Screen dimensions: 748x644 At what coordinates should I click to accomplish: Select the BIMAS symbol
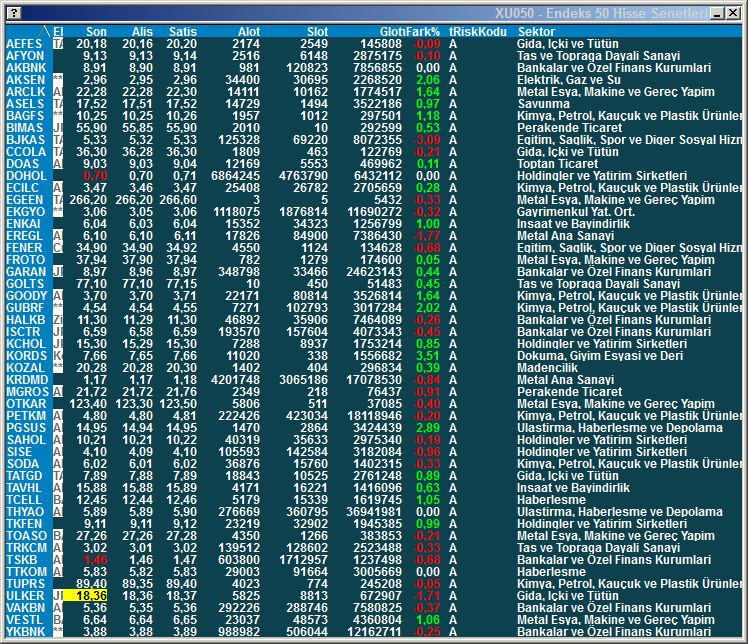[x=24, y=128]
